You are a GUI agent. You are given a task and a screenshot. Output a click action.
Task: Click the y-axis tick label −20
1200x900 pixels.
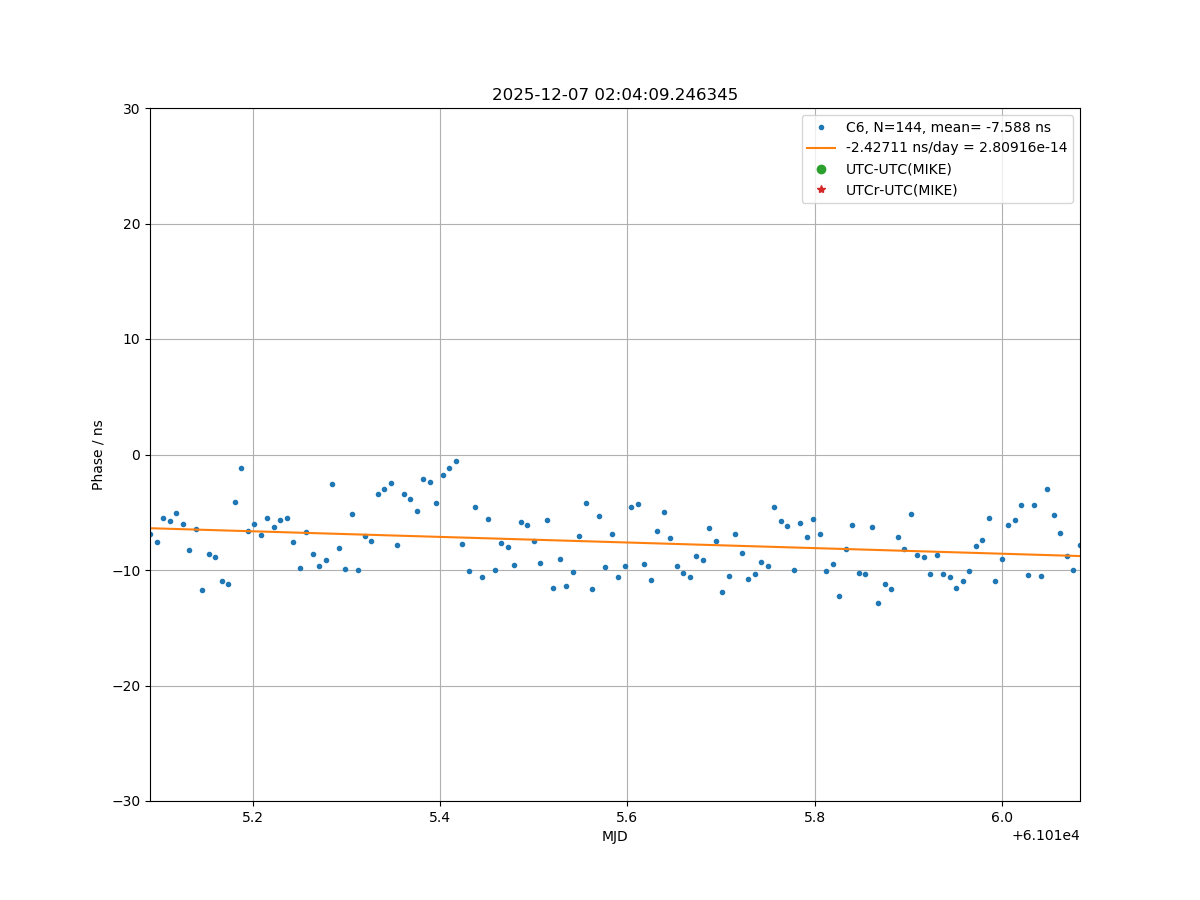(128, 686)
